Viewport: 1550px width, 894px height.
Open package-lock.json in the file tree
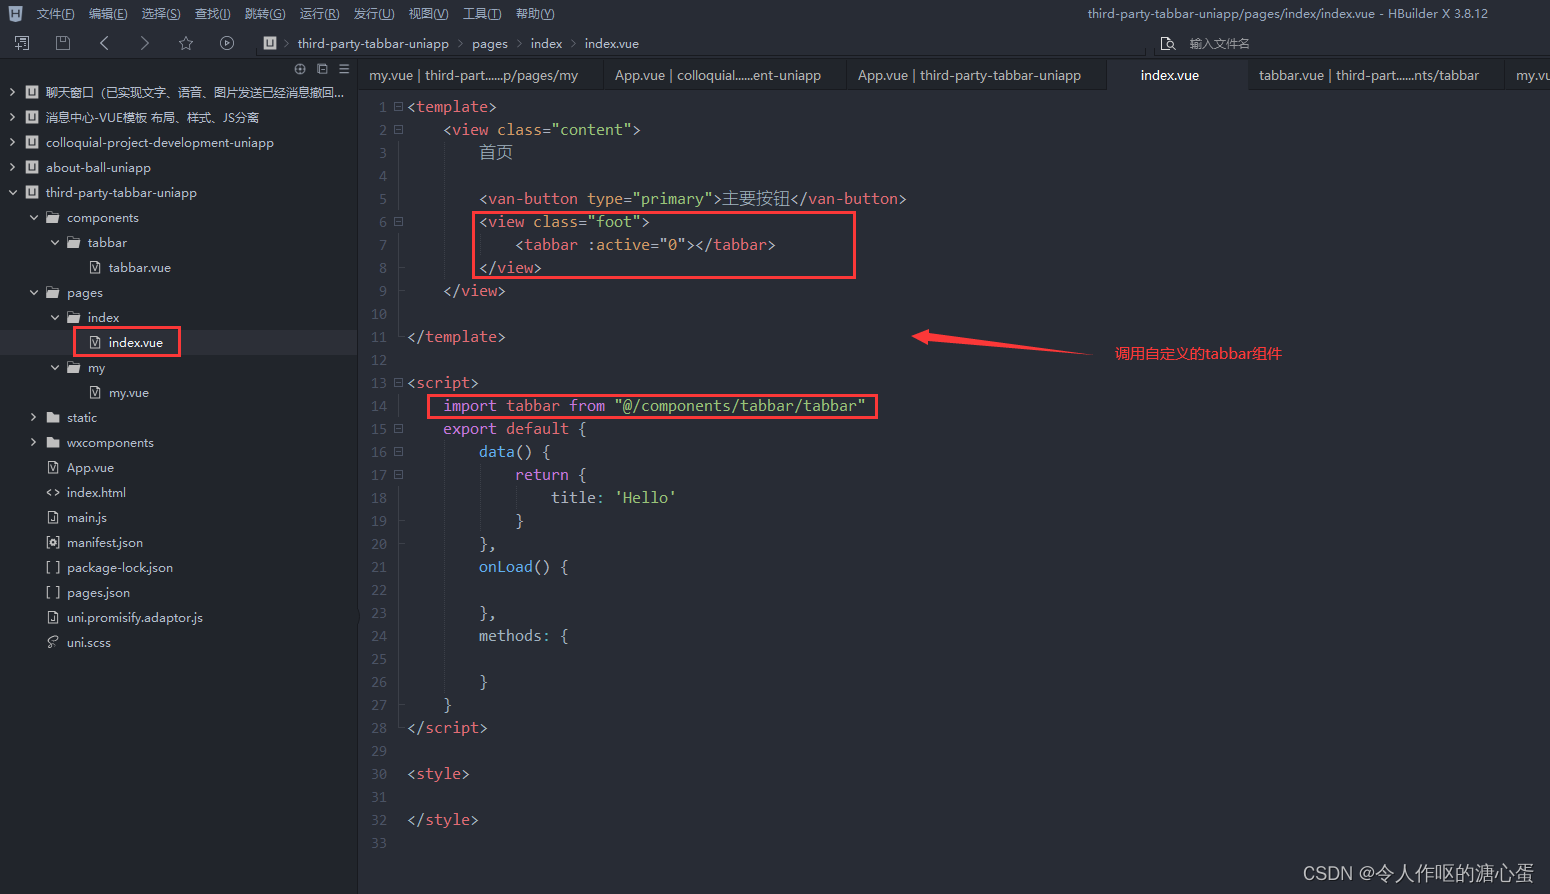pos(119,567)
